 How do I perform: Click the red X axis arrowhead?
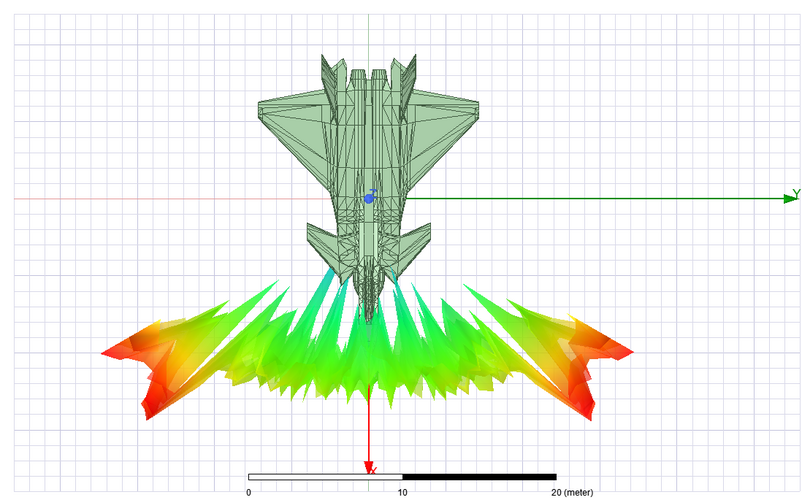point(368,467)
